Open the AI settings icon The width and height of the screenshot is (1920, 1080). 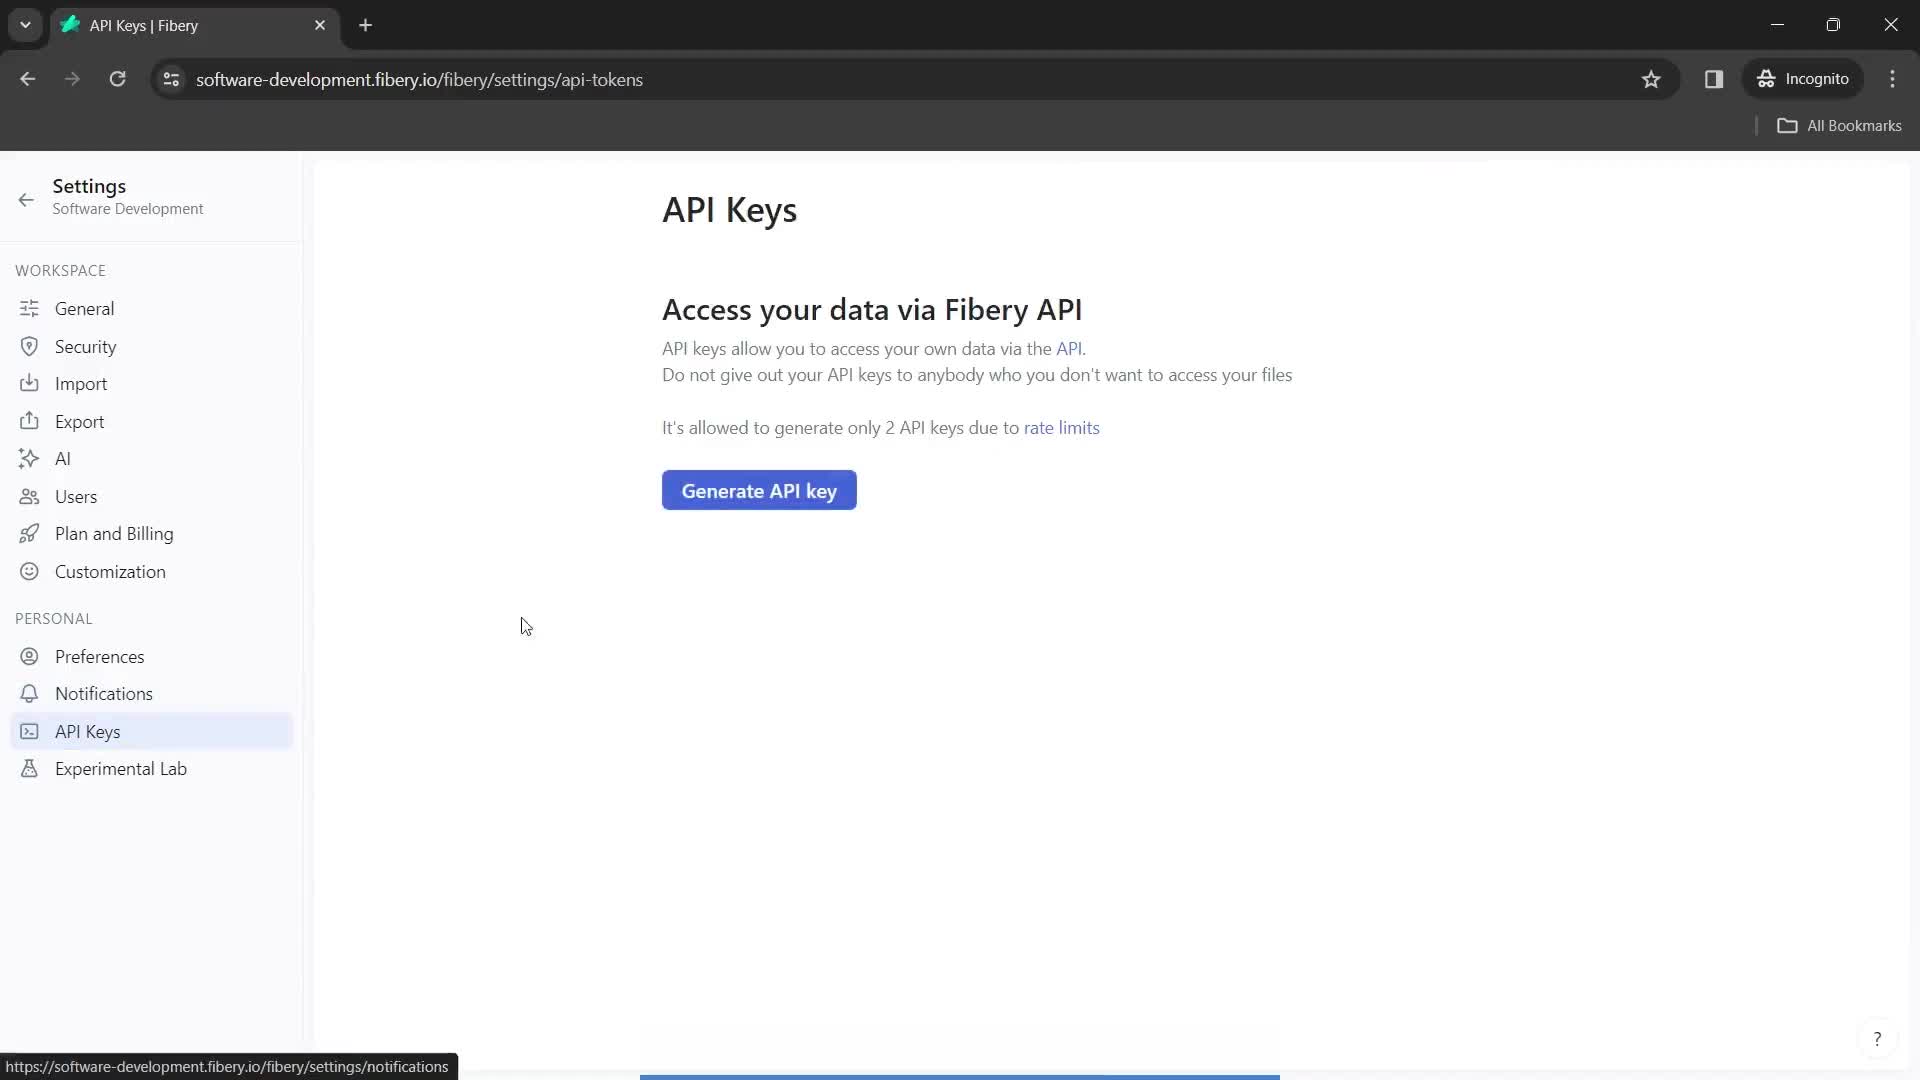pos(29,458)
